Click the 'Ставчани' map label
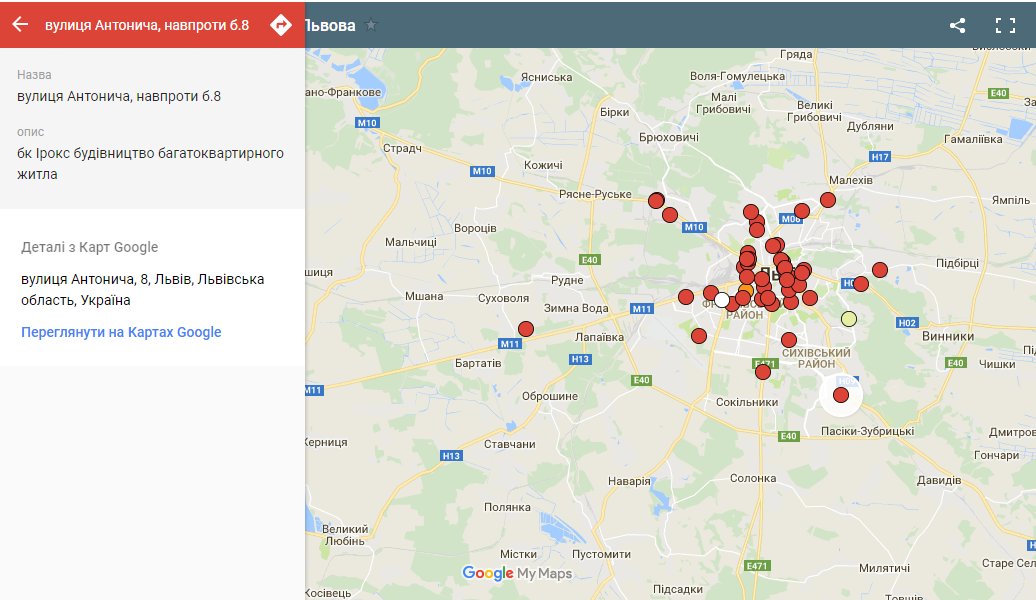Viewport: 1036px width, 600px height. pos(509,444)
